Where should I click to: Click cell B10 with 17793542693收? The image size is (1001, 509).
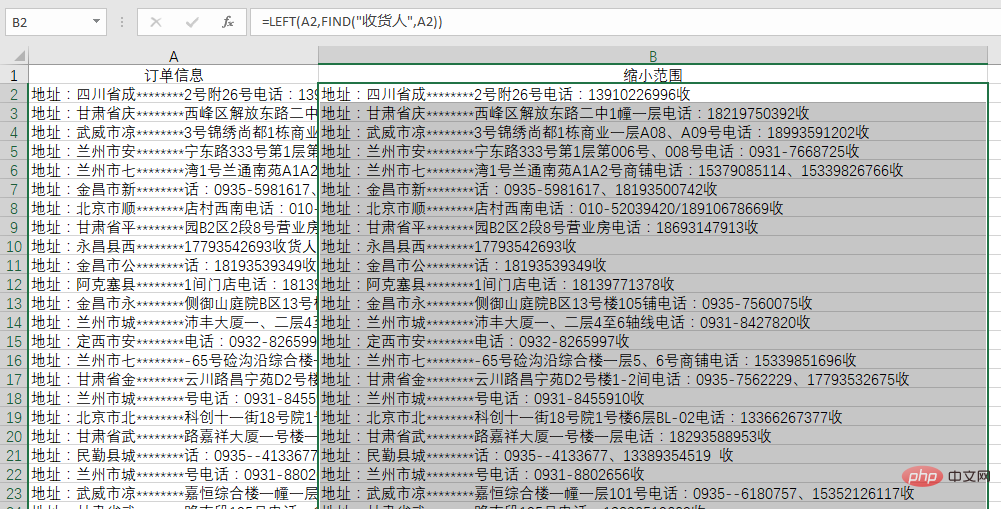tap(652, 246)
